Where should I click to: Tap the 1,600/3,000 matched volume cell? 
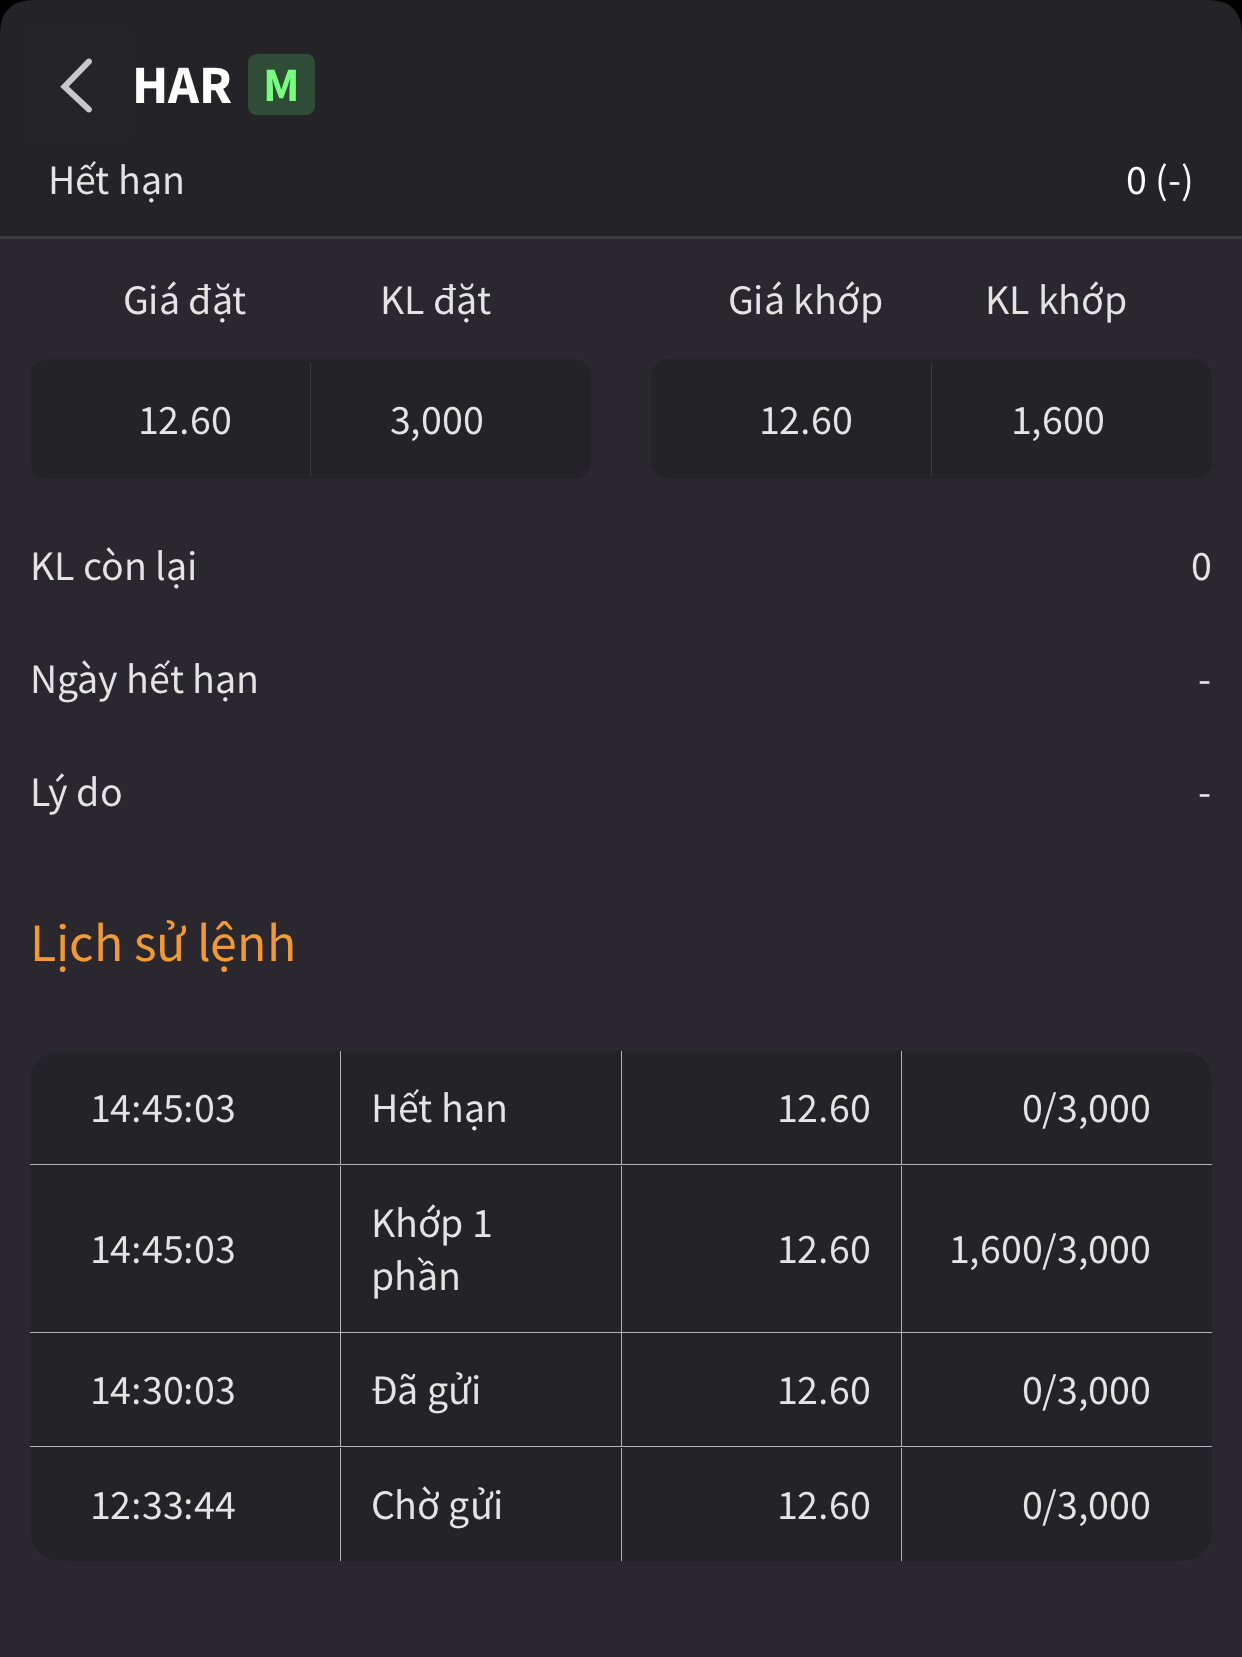pos(1049,1249)
